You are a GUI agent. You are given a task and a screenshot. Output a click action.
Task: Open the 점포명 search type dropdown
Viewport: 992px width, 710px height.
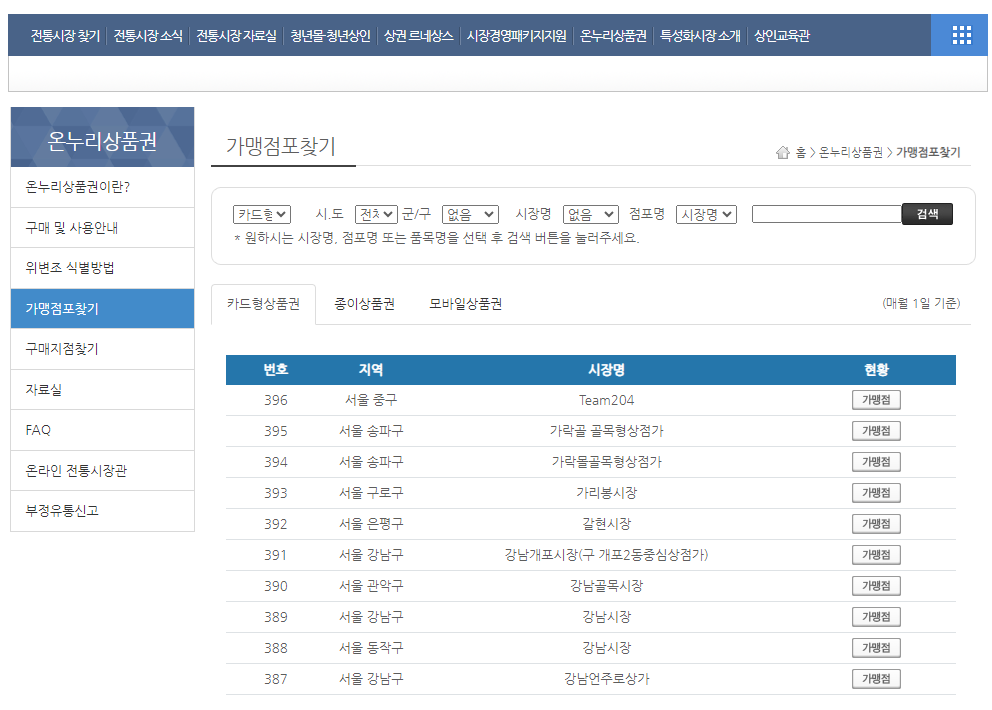(706, 215)
